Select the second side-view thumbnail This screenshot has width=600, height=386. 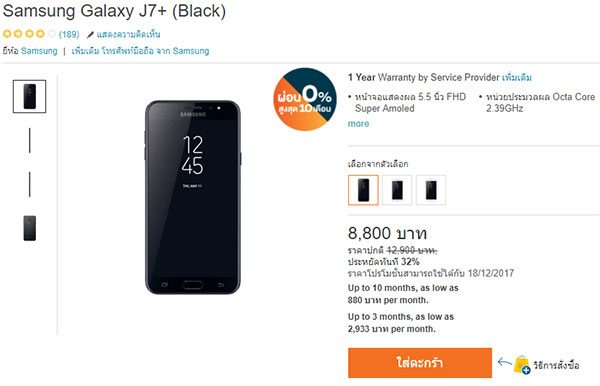coord(29,140)
